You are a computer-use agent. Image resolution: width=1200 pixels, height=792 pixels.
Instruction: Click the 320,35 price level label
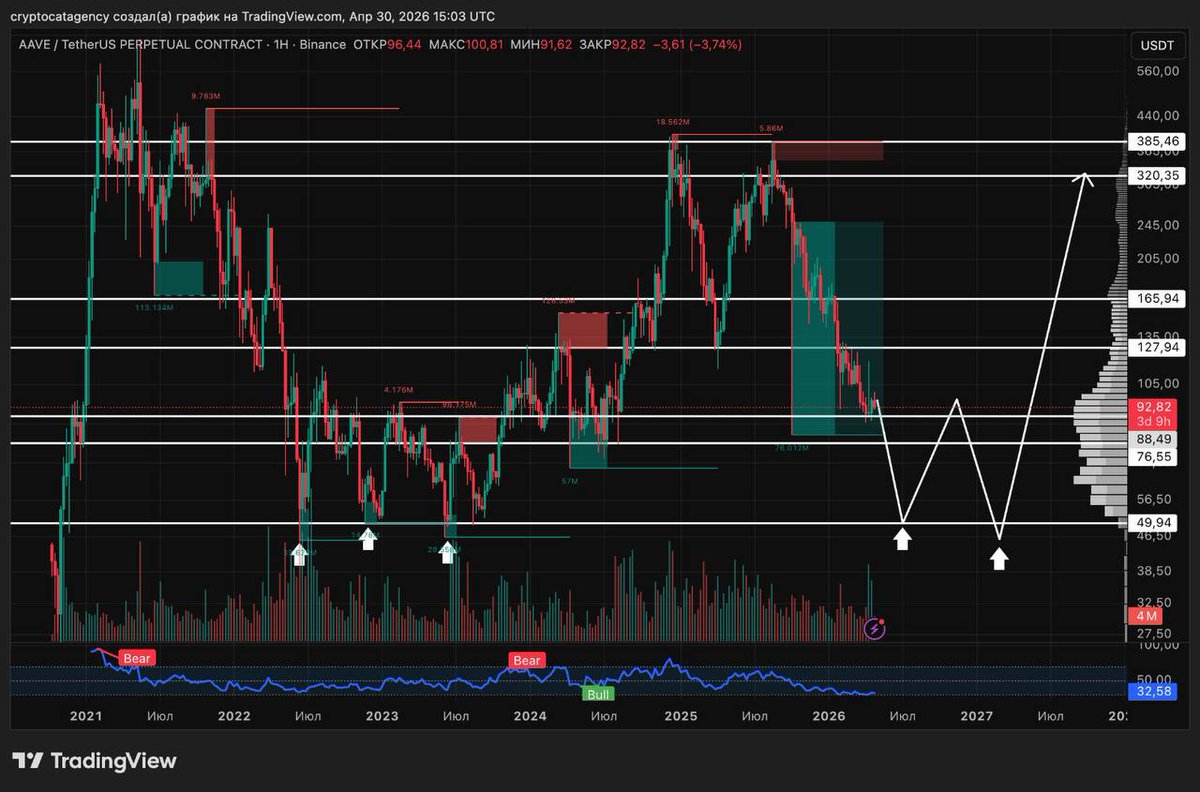(x=1158, y=175)
